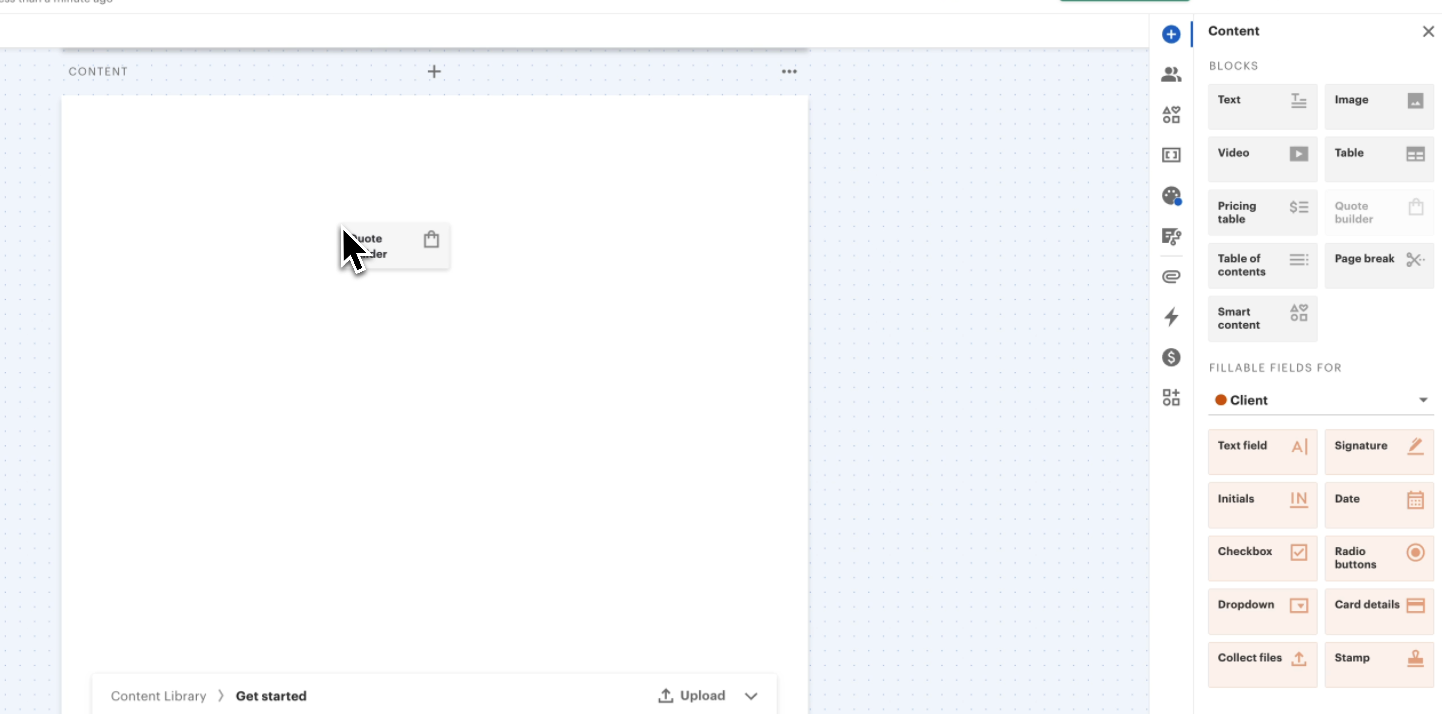This screenshot has width=1442, height=714.
Task: Open the Smart content sidebar panel
Action: (x=1171, y=114)
